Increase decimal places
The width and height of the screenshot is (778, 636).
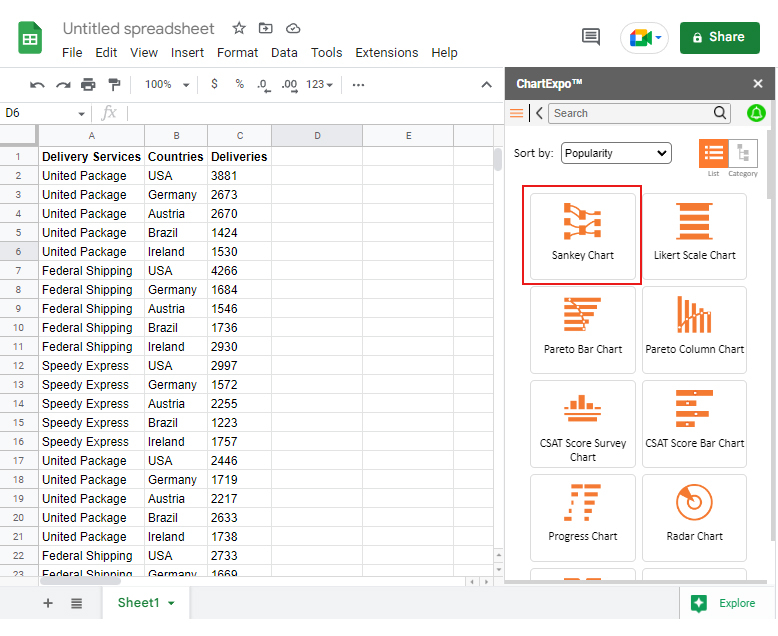289,85
